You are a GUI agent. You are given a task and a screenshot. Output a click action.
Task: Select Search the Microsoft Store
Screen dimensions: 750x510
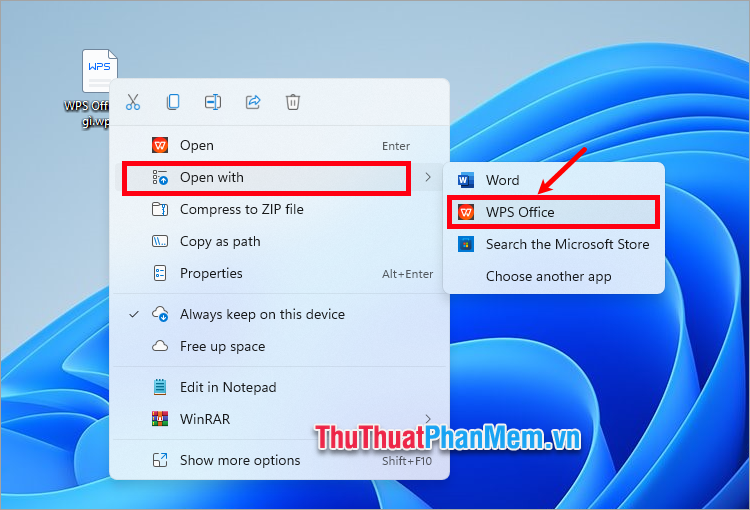[x=554, y=244]
